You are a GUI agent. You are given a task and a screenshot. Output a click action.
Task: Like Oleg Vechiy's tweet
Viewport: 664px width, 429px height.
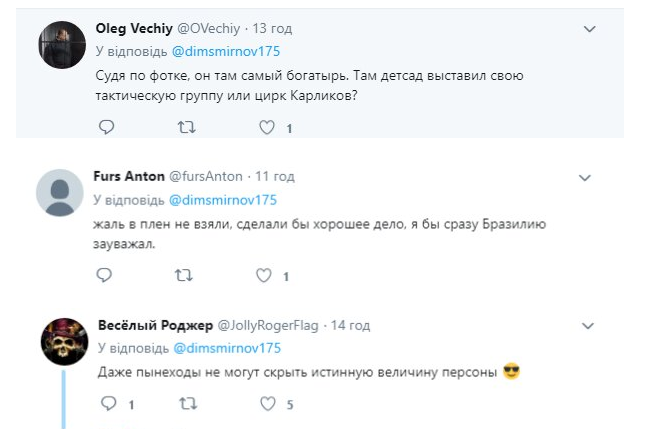[267, 127]
